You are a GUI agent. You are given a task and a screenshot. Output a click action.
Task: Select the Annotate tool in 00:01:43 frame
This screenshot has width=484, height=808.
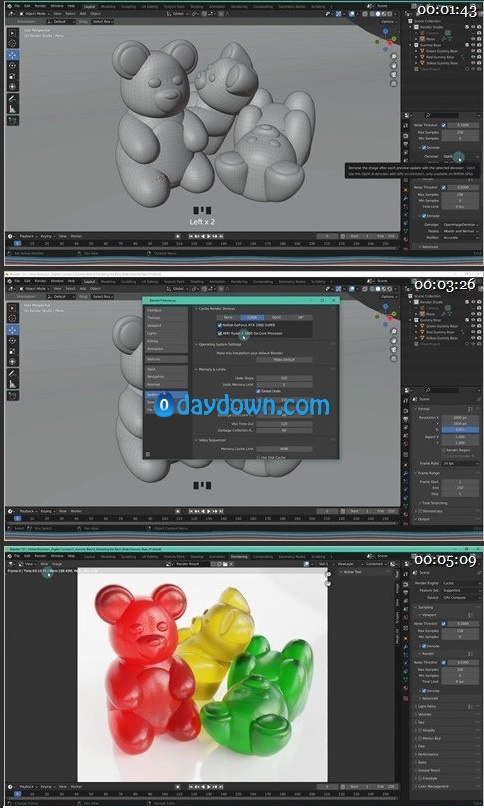point(12,98)
